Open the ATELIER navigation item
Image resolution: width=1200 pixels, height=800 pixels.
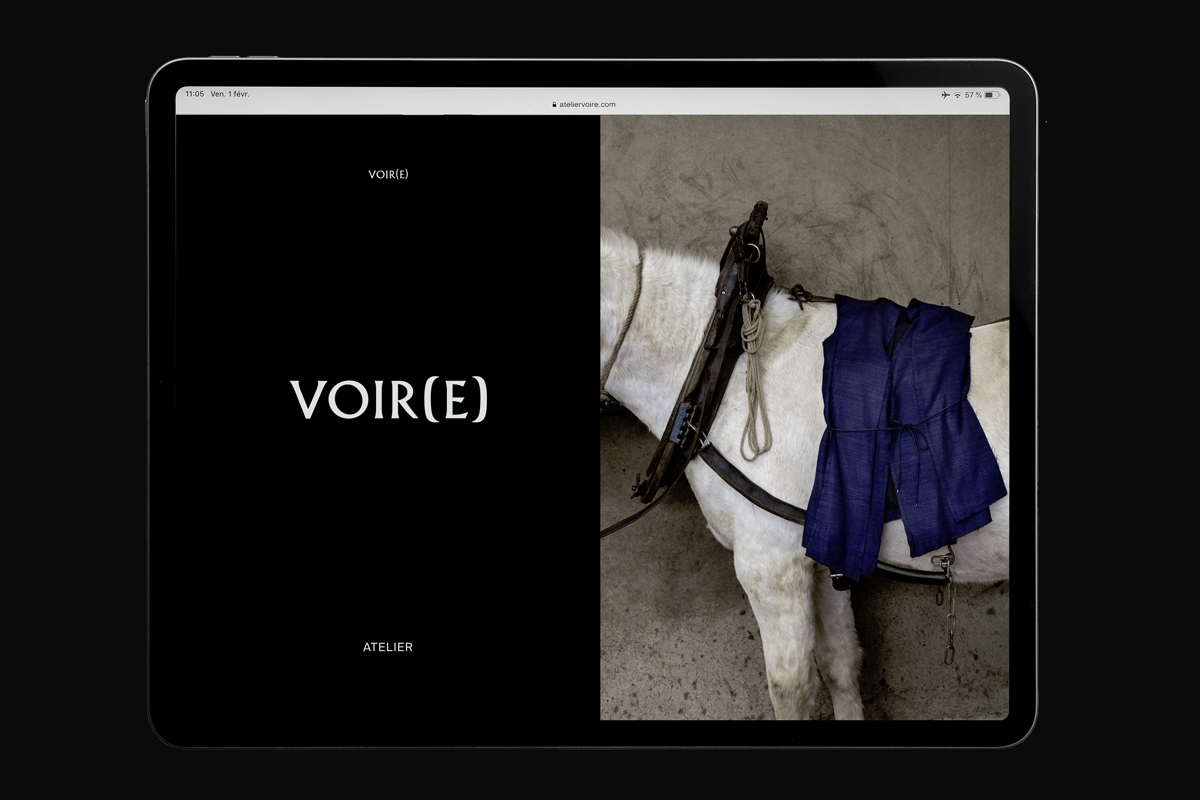point(390,647)
